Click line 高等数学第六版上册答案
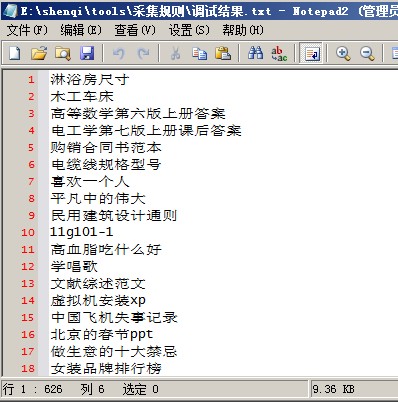 [x=138, y=113]
